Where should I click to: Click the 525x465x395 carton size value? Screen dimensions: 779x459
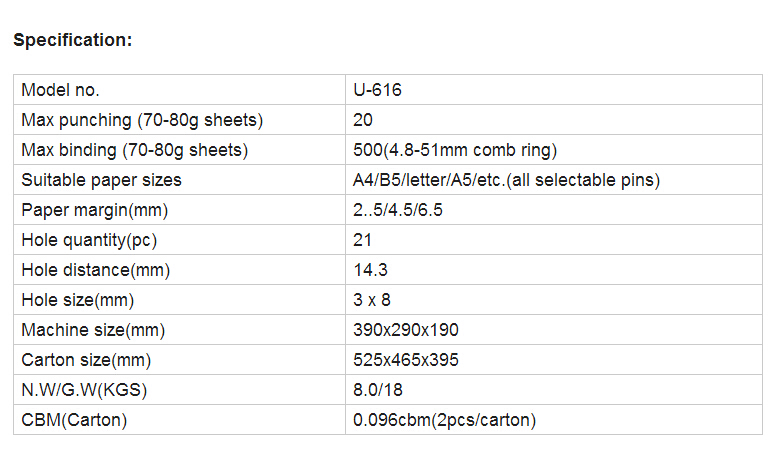(406, 360)
